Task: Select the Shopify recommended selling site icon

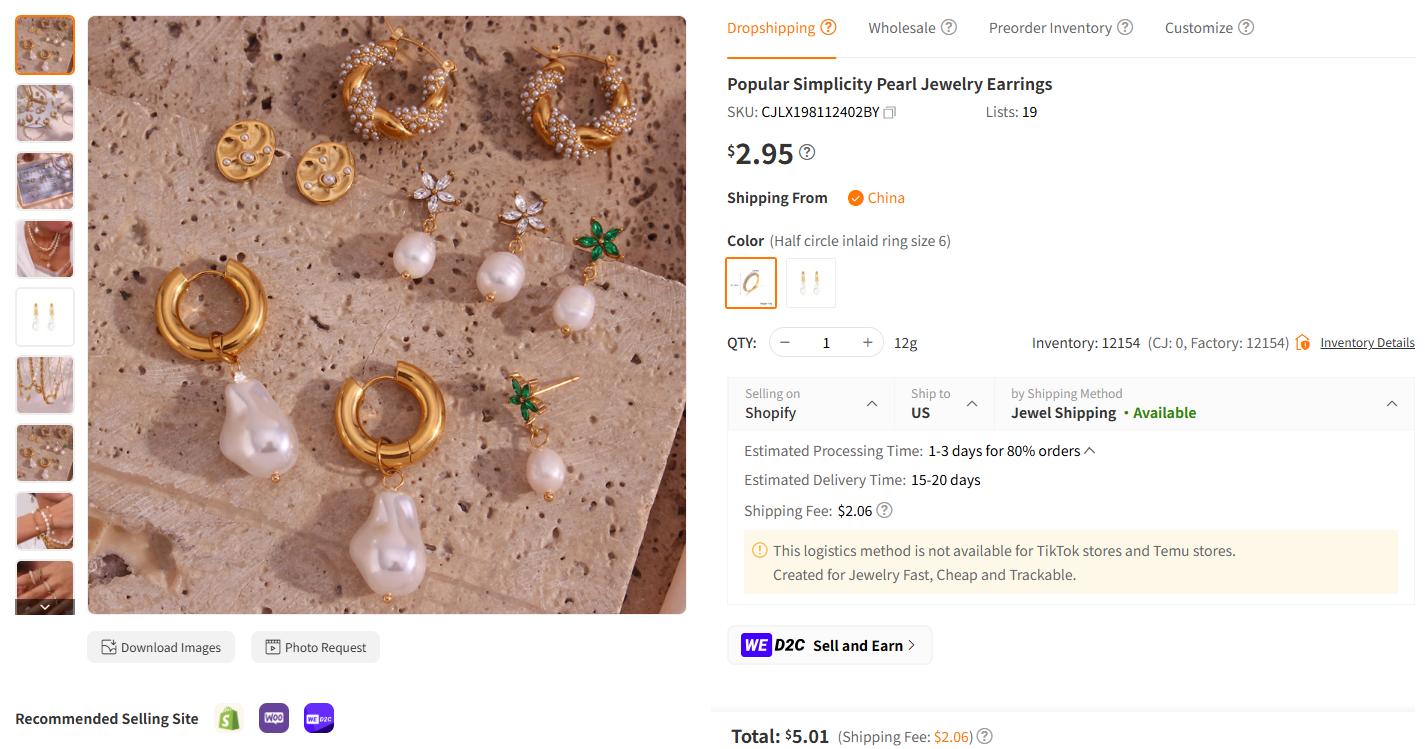Action: [x=228, y=718]
